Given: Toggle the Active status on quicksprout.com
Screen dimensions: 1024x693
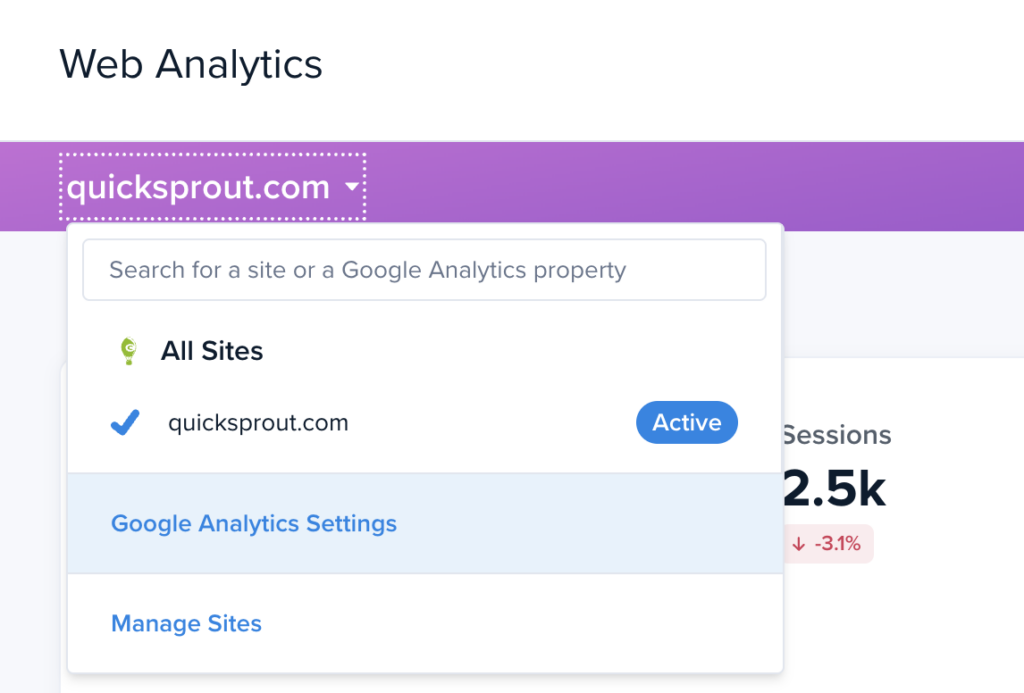Looking at the screenshot, I should 687,422.
